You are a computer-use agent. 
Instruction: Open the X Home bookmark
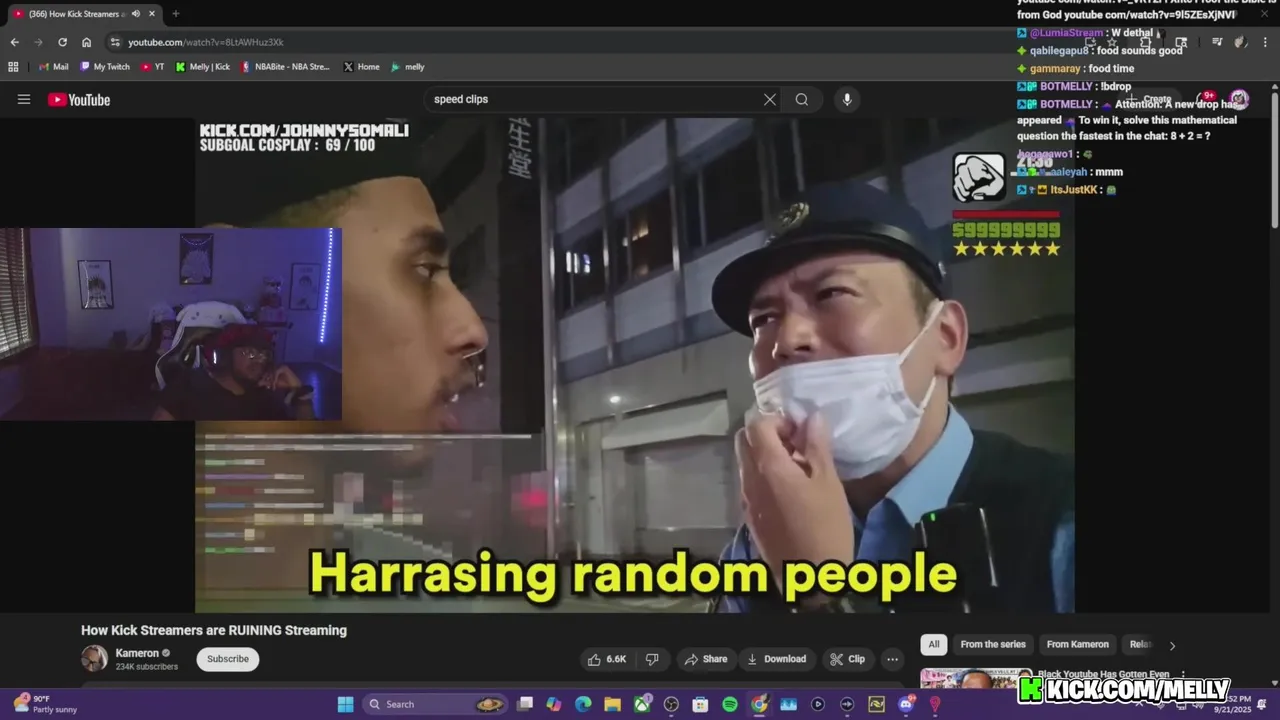361,67
